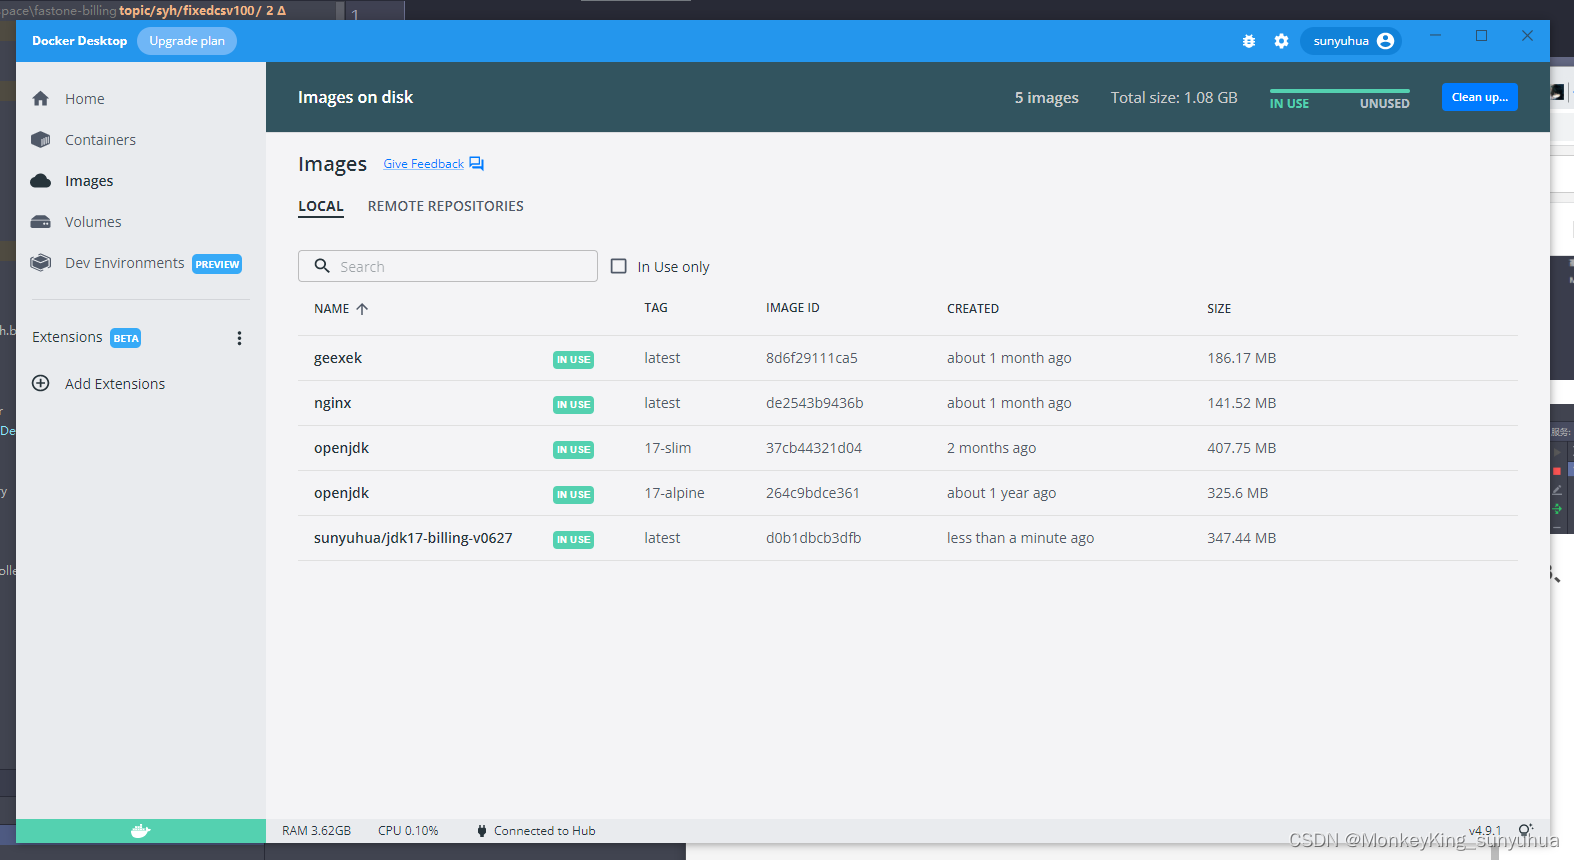Open the Give Feedback link
1574x860 pixels.
(x=424, y=164)
